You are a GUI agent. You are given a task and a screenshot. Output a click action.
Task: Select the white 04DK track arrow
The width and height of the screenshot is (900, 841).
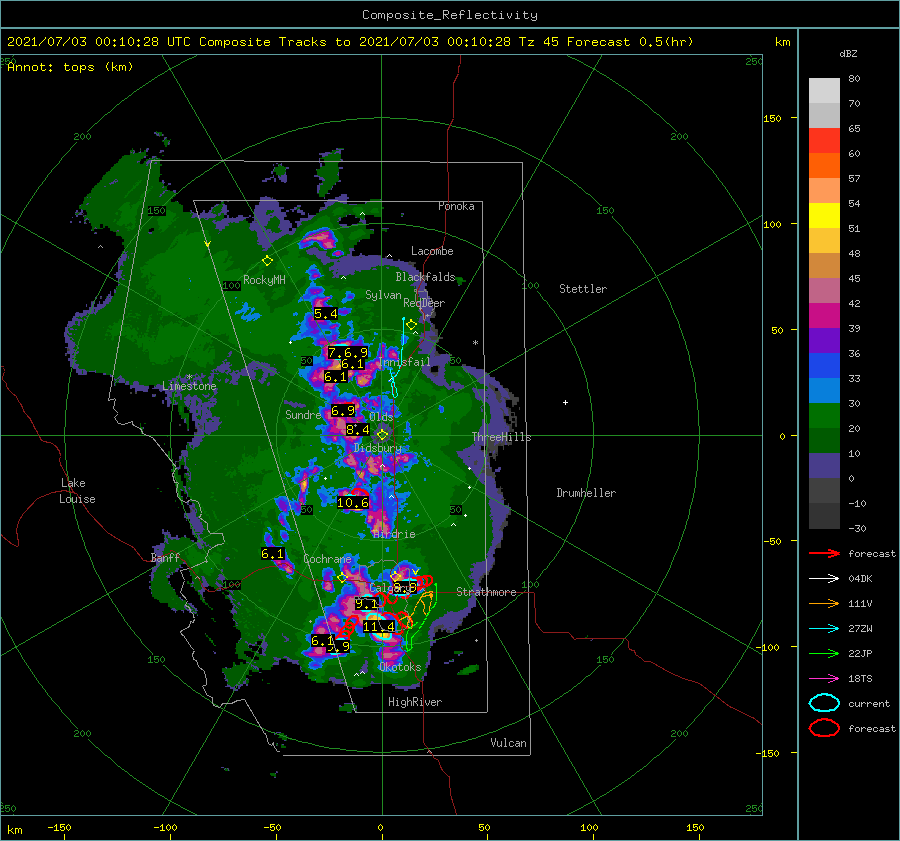click(x=824, y=579)
